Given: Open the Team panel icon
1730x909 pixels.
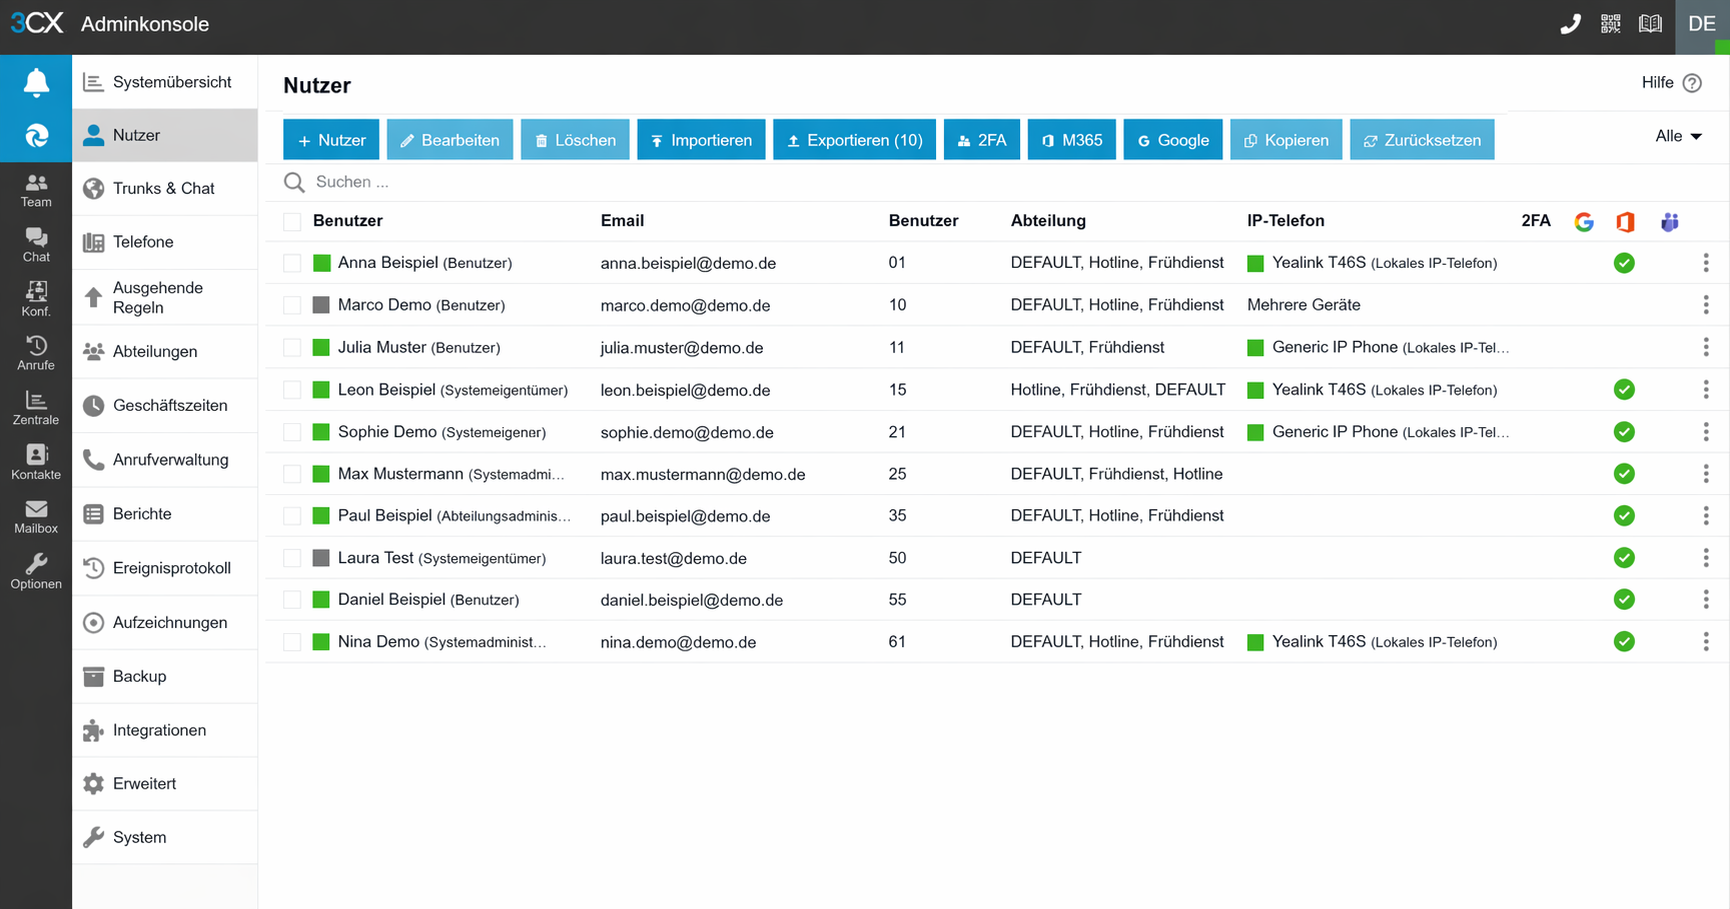Looking at the screenshot, I should [x=36, y=189].
